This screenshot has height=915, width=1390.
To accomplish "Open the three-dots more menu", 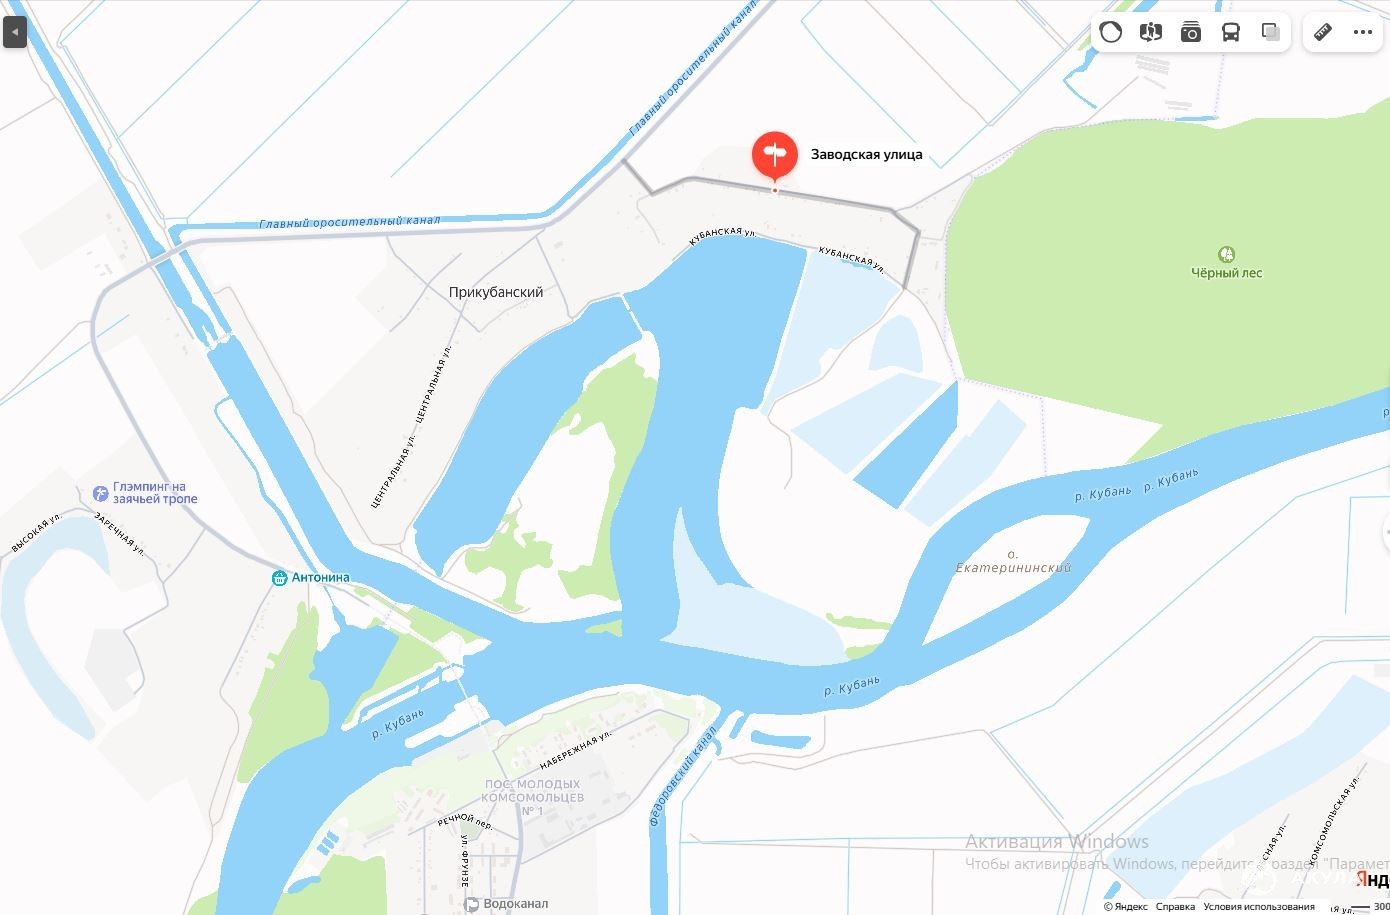I will click(x=1363, y=32).
